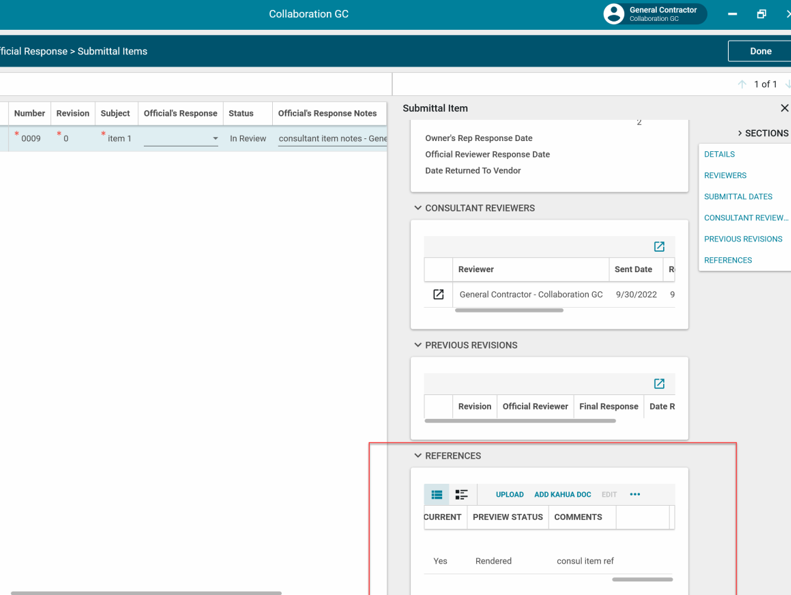Collapse the References section
Viewport: 791px width, 595px height.
tap(418, 456)
